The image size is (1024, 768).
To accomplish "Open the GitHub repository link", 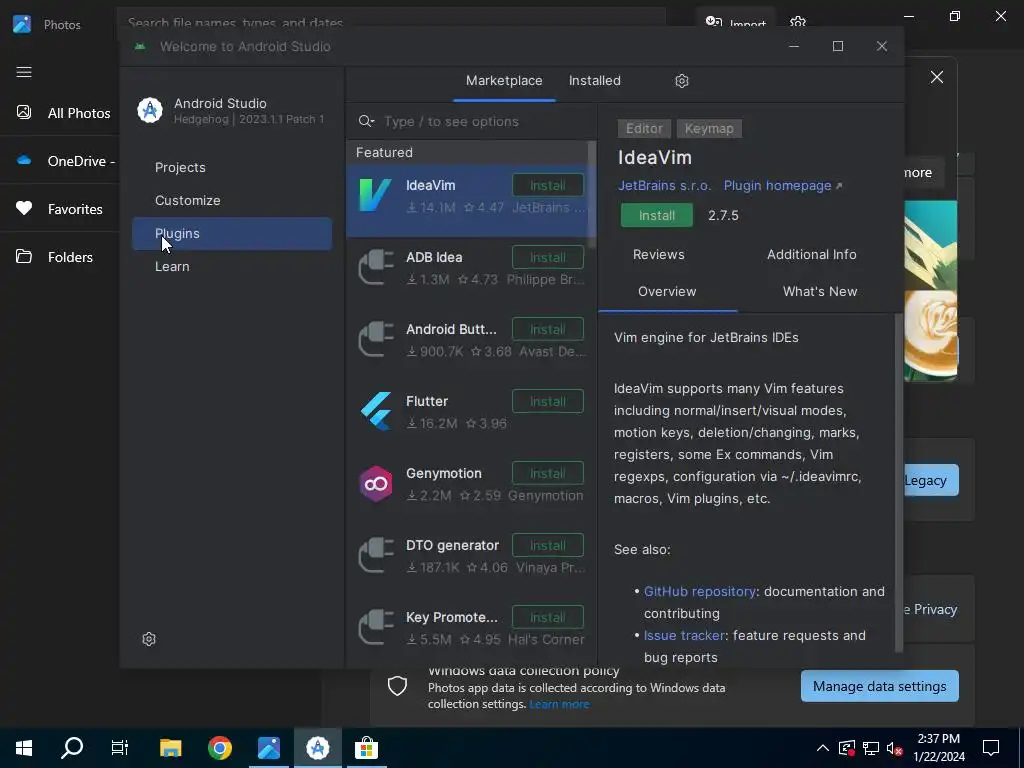I will point(699,591).
